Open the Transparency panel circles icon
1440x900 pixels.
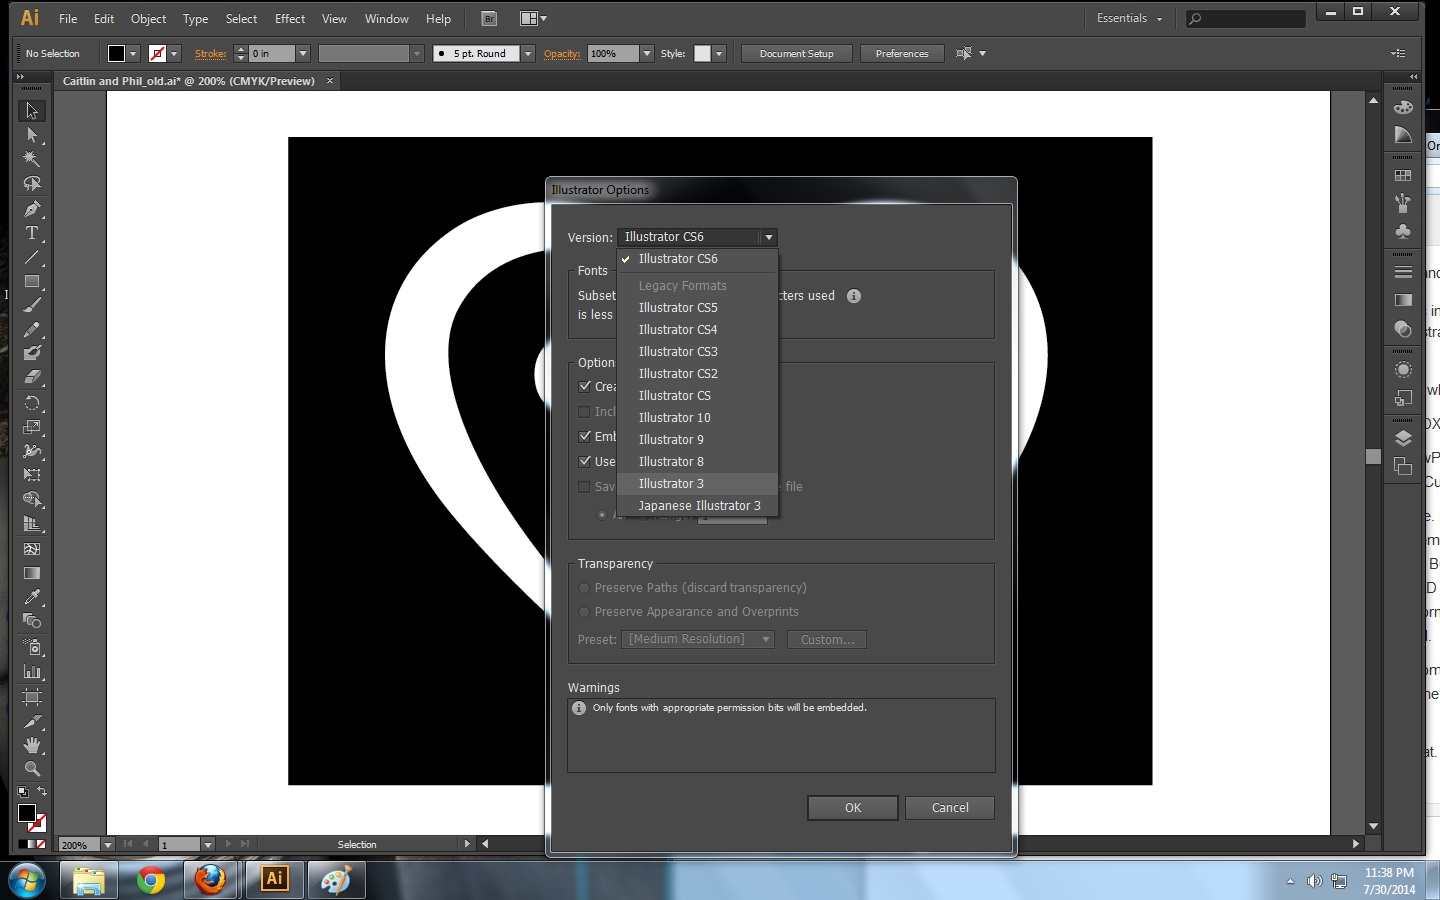point(1403,329)
